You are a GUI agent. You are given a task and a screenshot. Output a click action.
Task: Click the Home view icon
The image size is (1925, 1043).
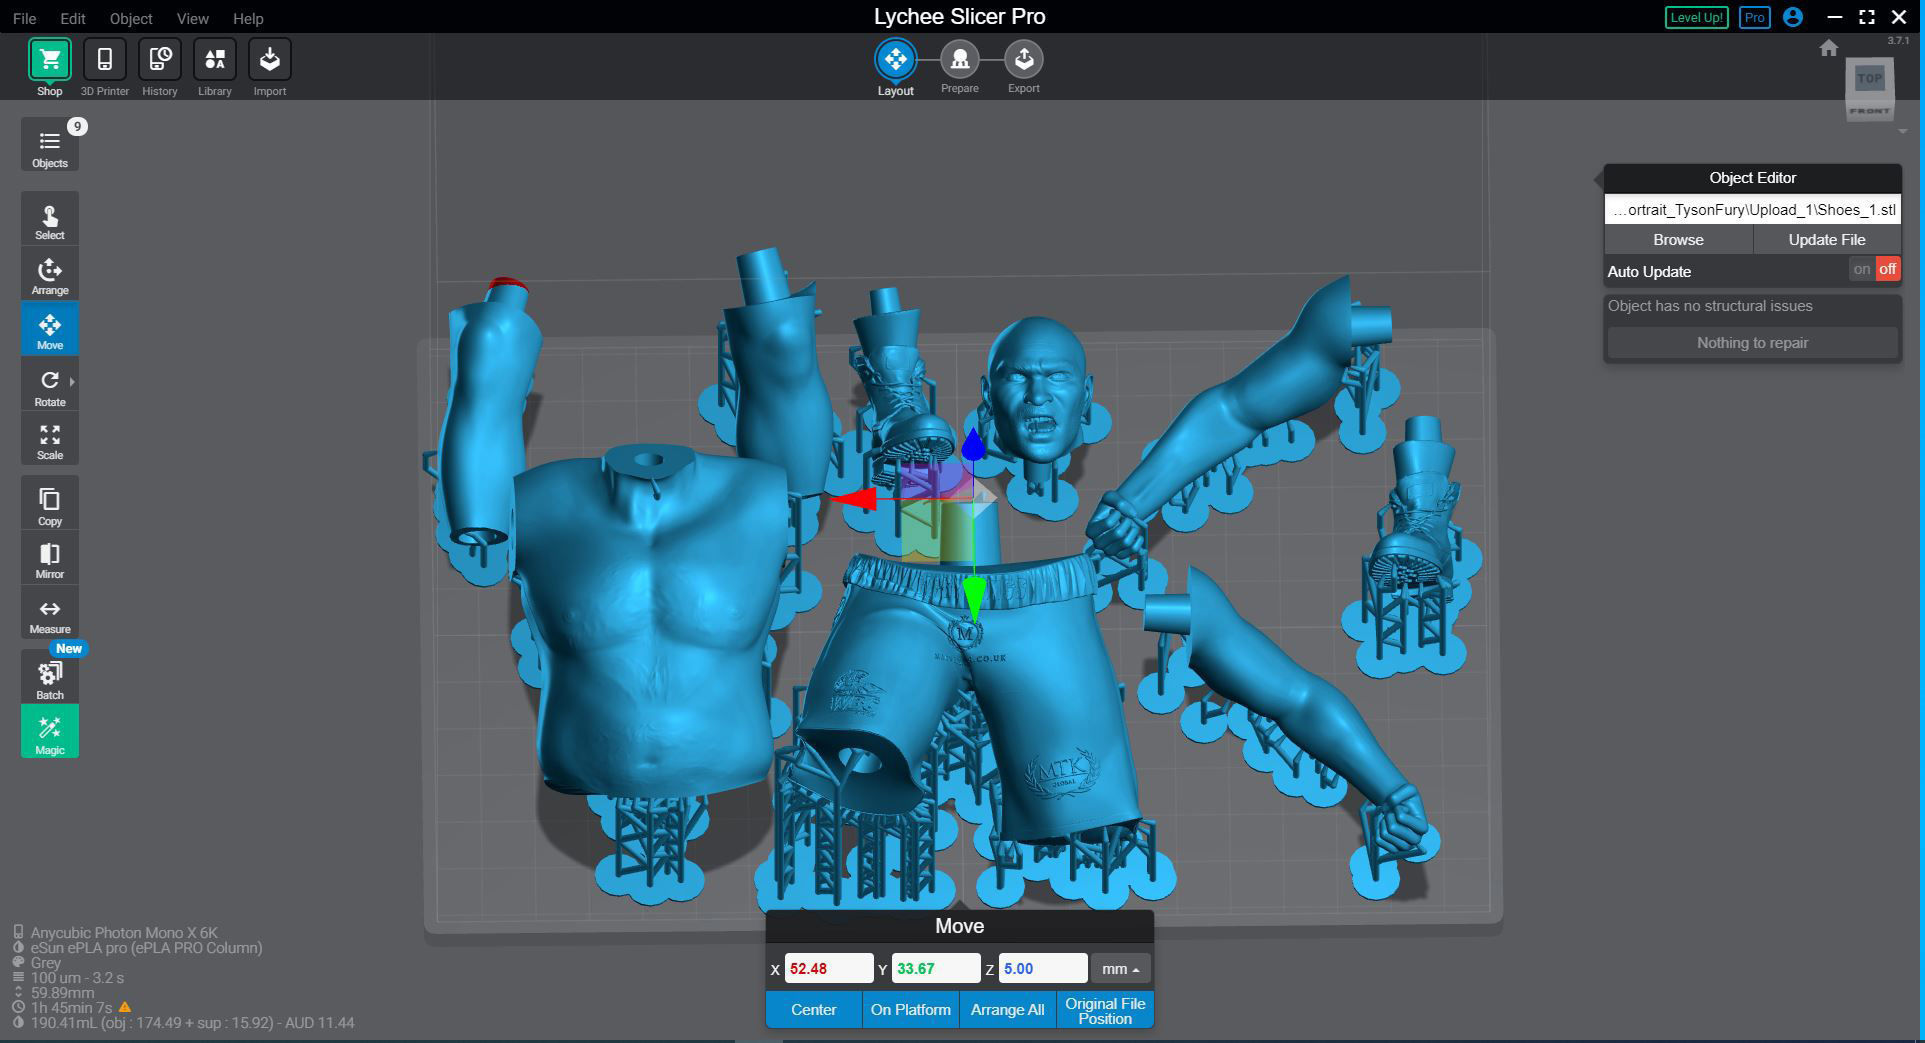[1828, 48]
